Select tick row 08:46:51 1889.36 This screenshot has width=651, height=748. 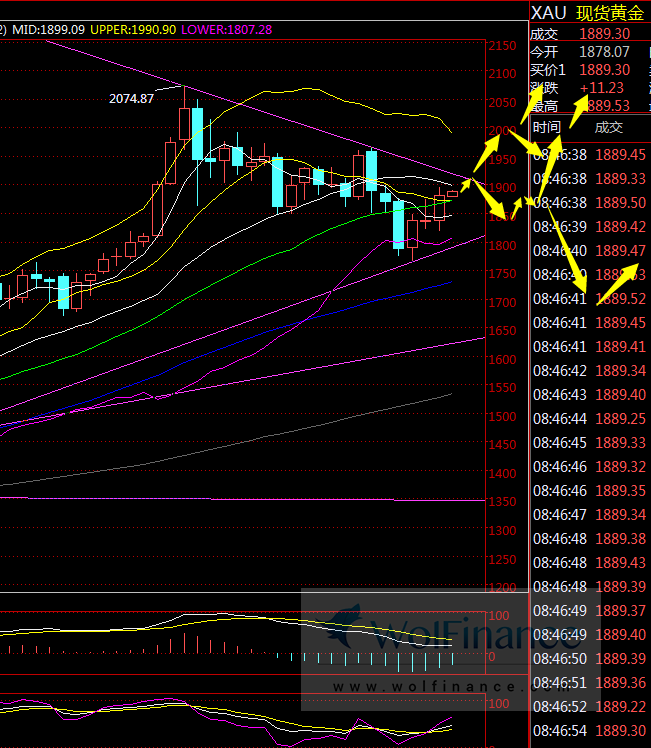click(x=589, y=683)
